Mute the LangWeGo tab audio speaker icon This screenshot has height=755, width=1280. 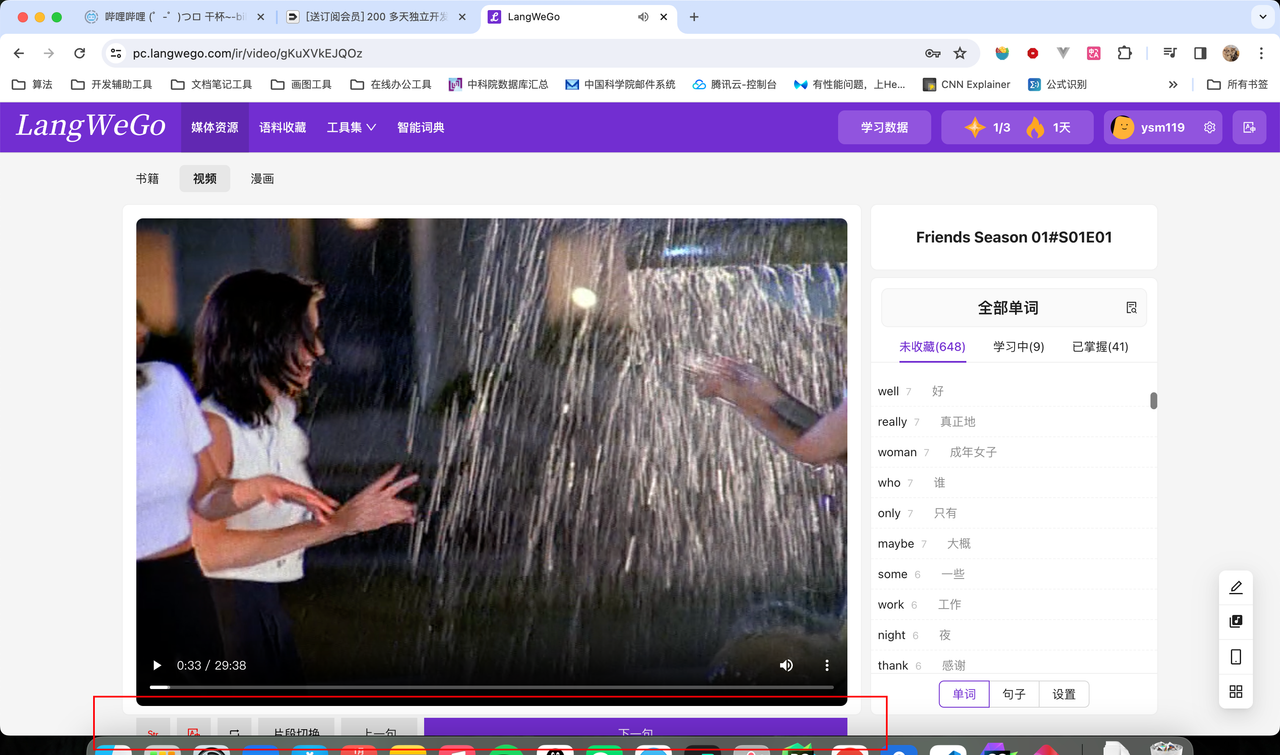pos(643,17)
